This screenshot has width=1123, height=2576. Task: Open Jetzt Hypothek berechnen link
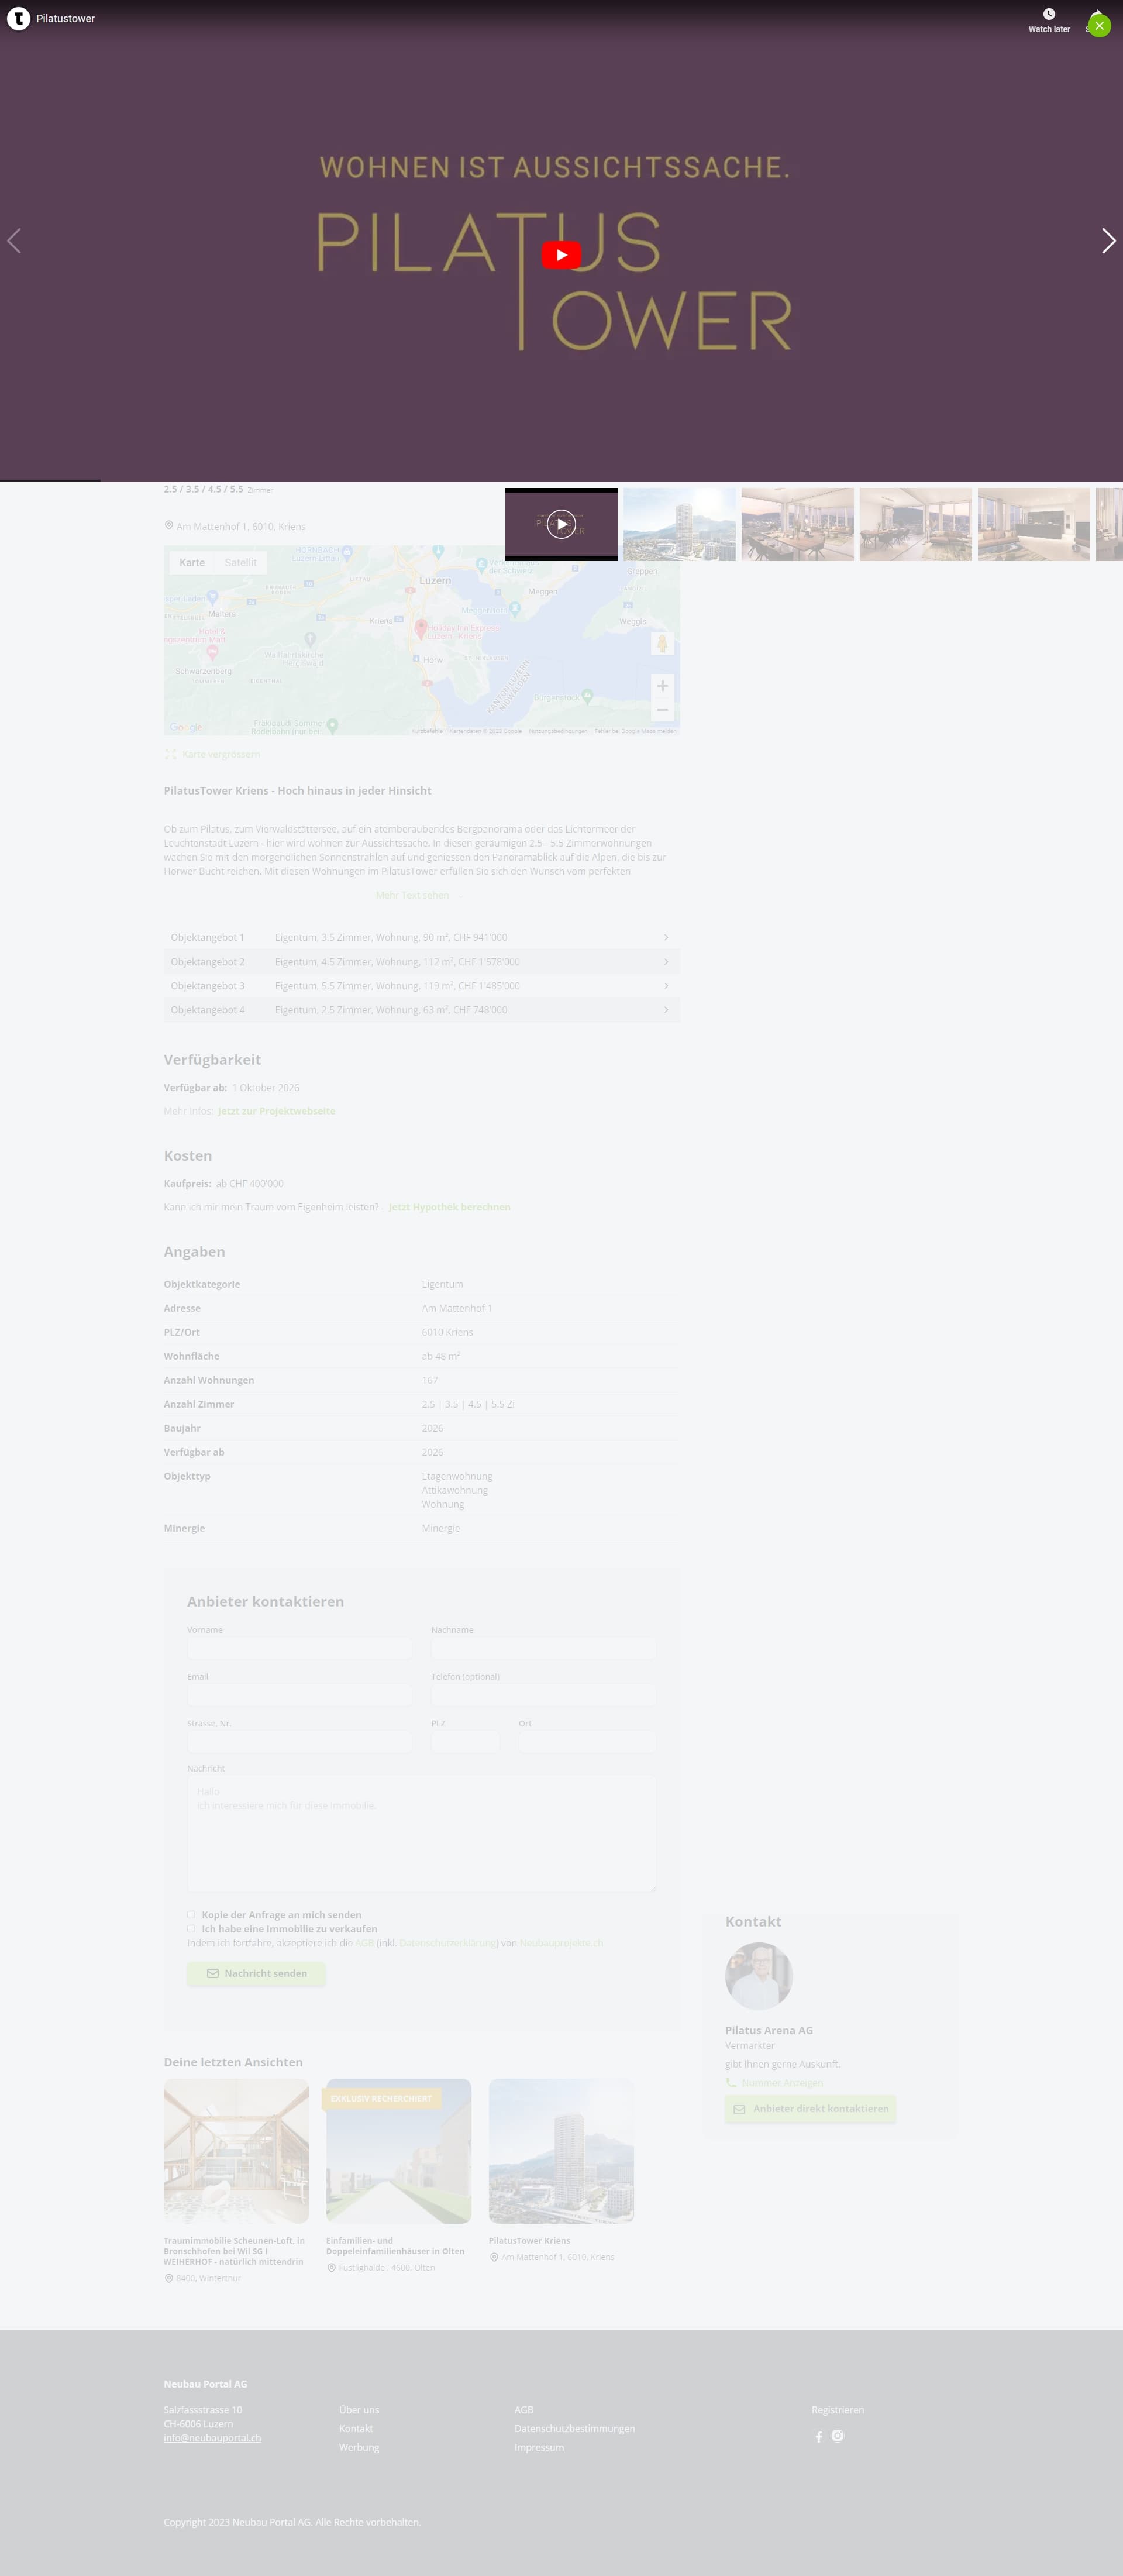449,1207
